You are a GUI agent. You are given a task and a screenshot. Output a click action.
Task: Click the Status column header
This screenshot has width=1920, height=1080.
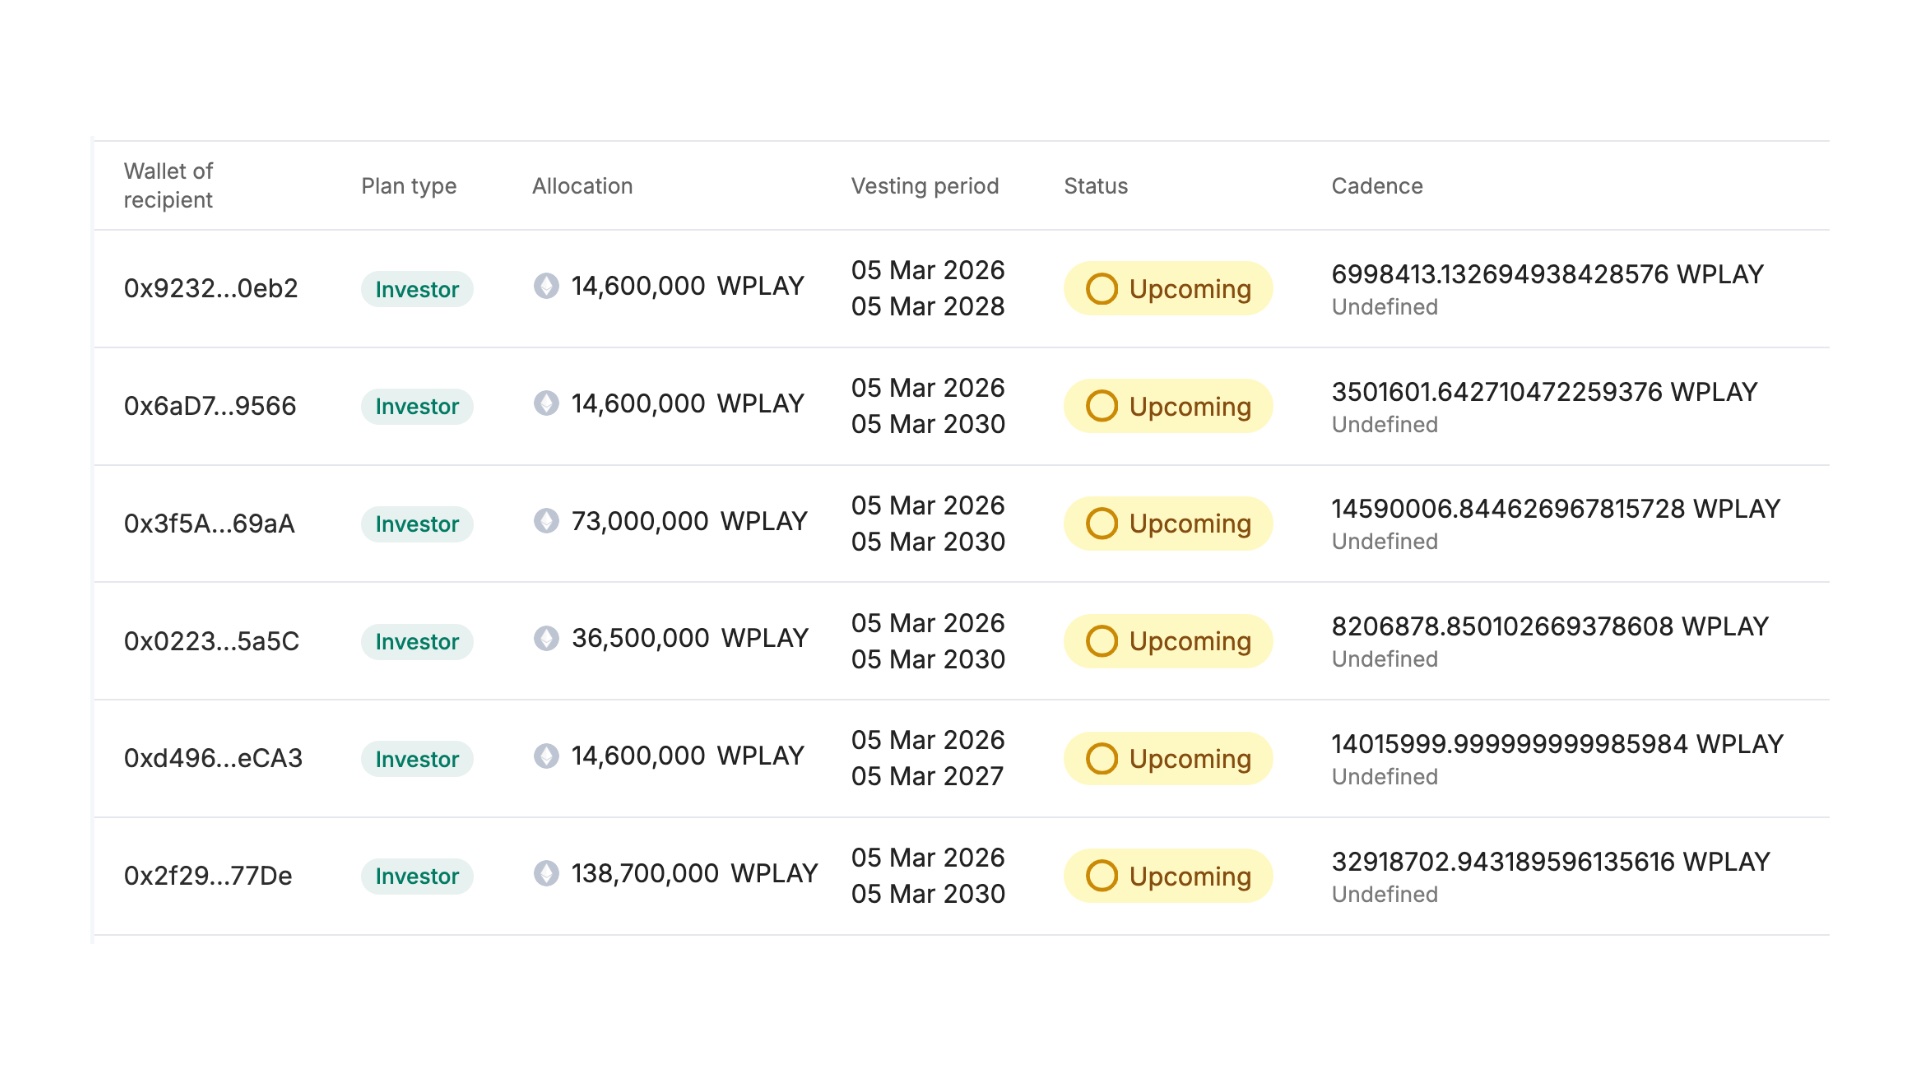[x=1096, y=186]
